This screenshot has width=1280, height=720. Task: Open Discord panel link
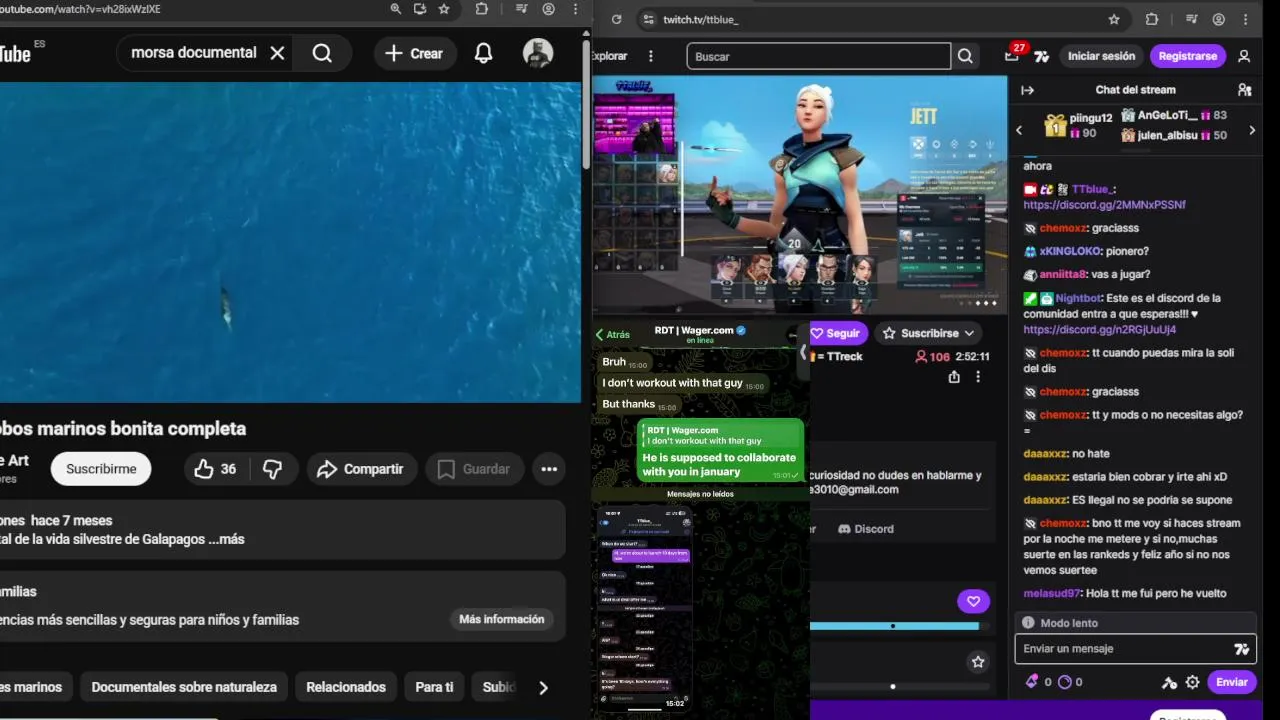pos(866,529)
